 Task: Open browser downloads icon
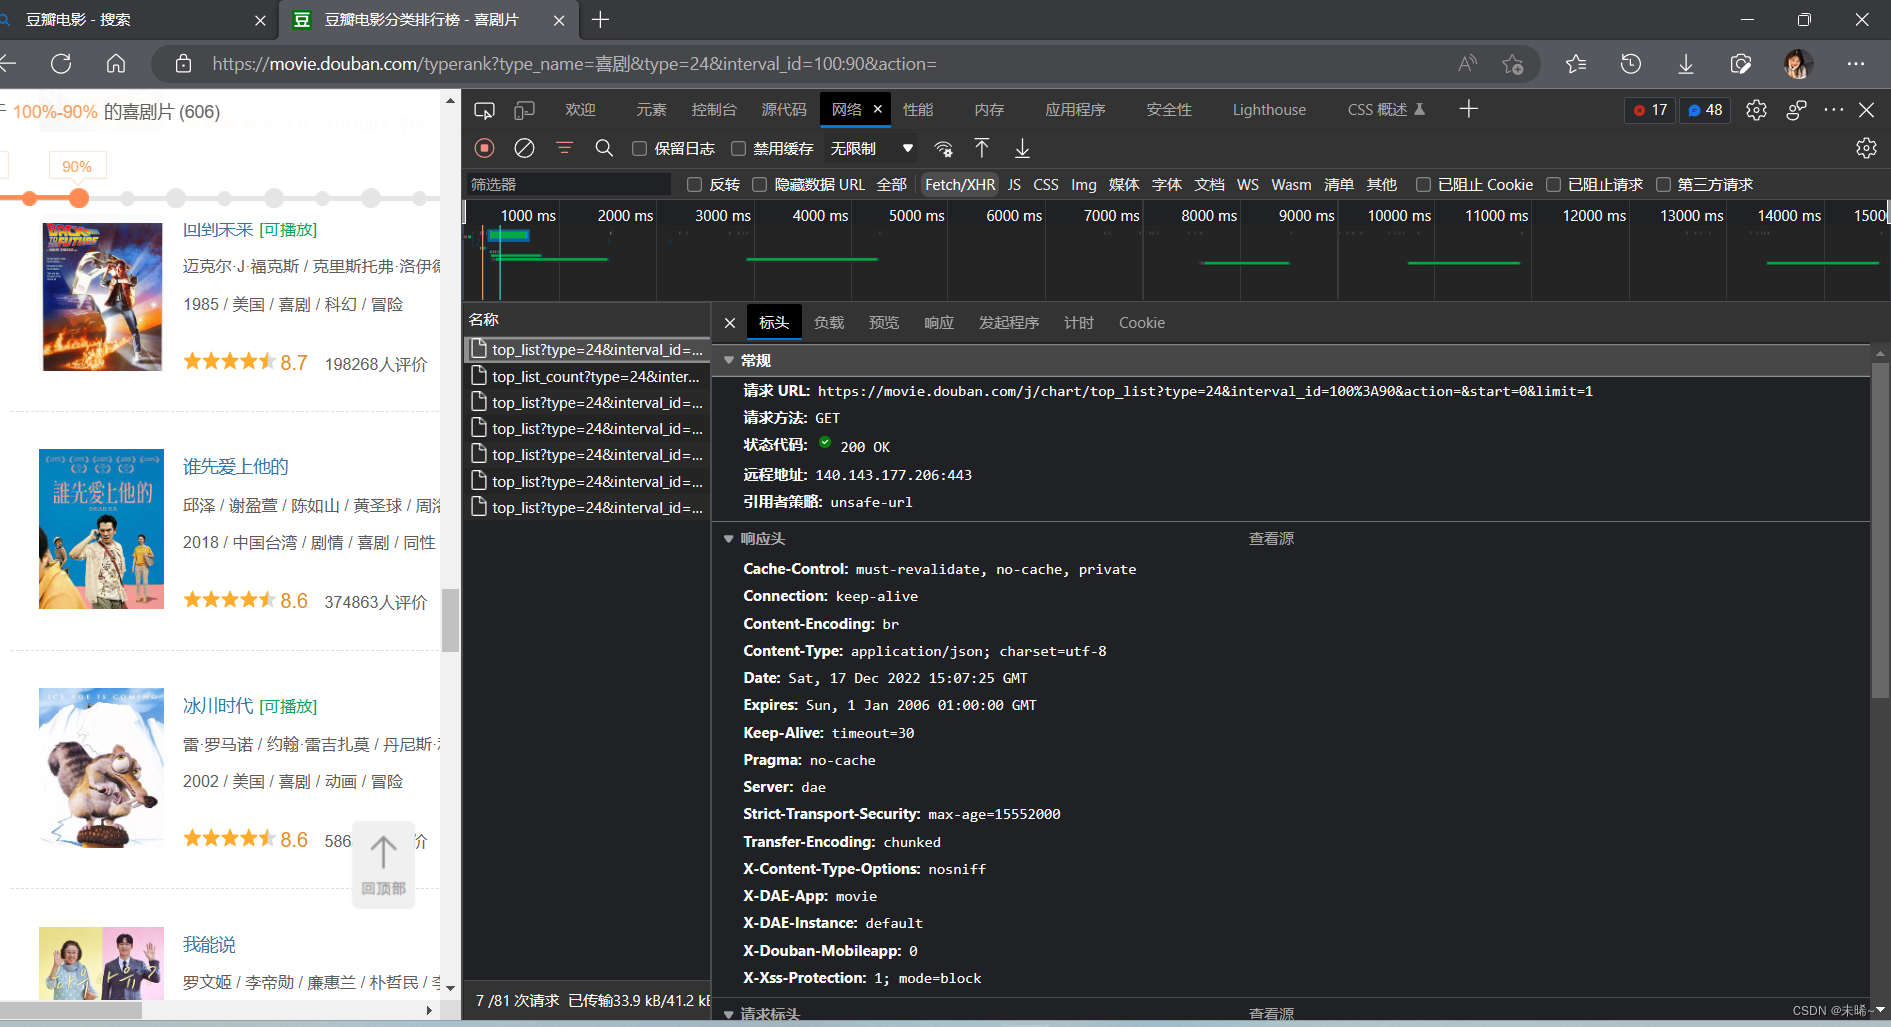pos(1686,64)
